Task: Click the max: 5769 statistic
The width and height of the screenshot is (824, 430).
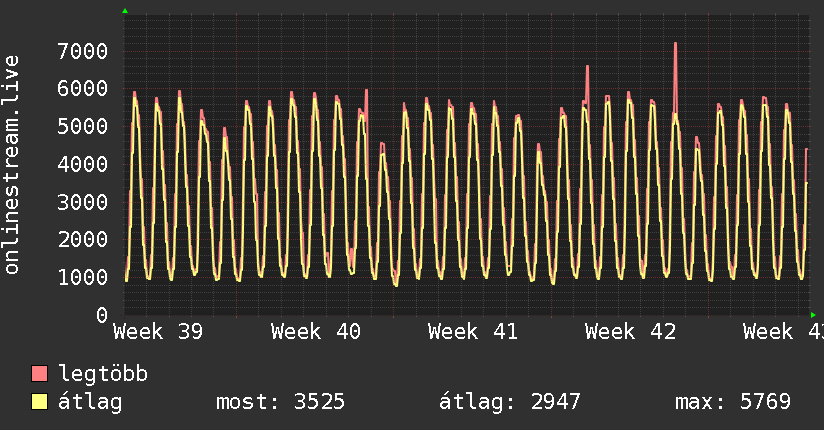Action: pyautogui.click(x=733, y=402)
